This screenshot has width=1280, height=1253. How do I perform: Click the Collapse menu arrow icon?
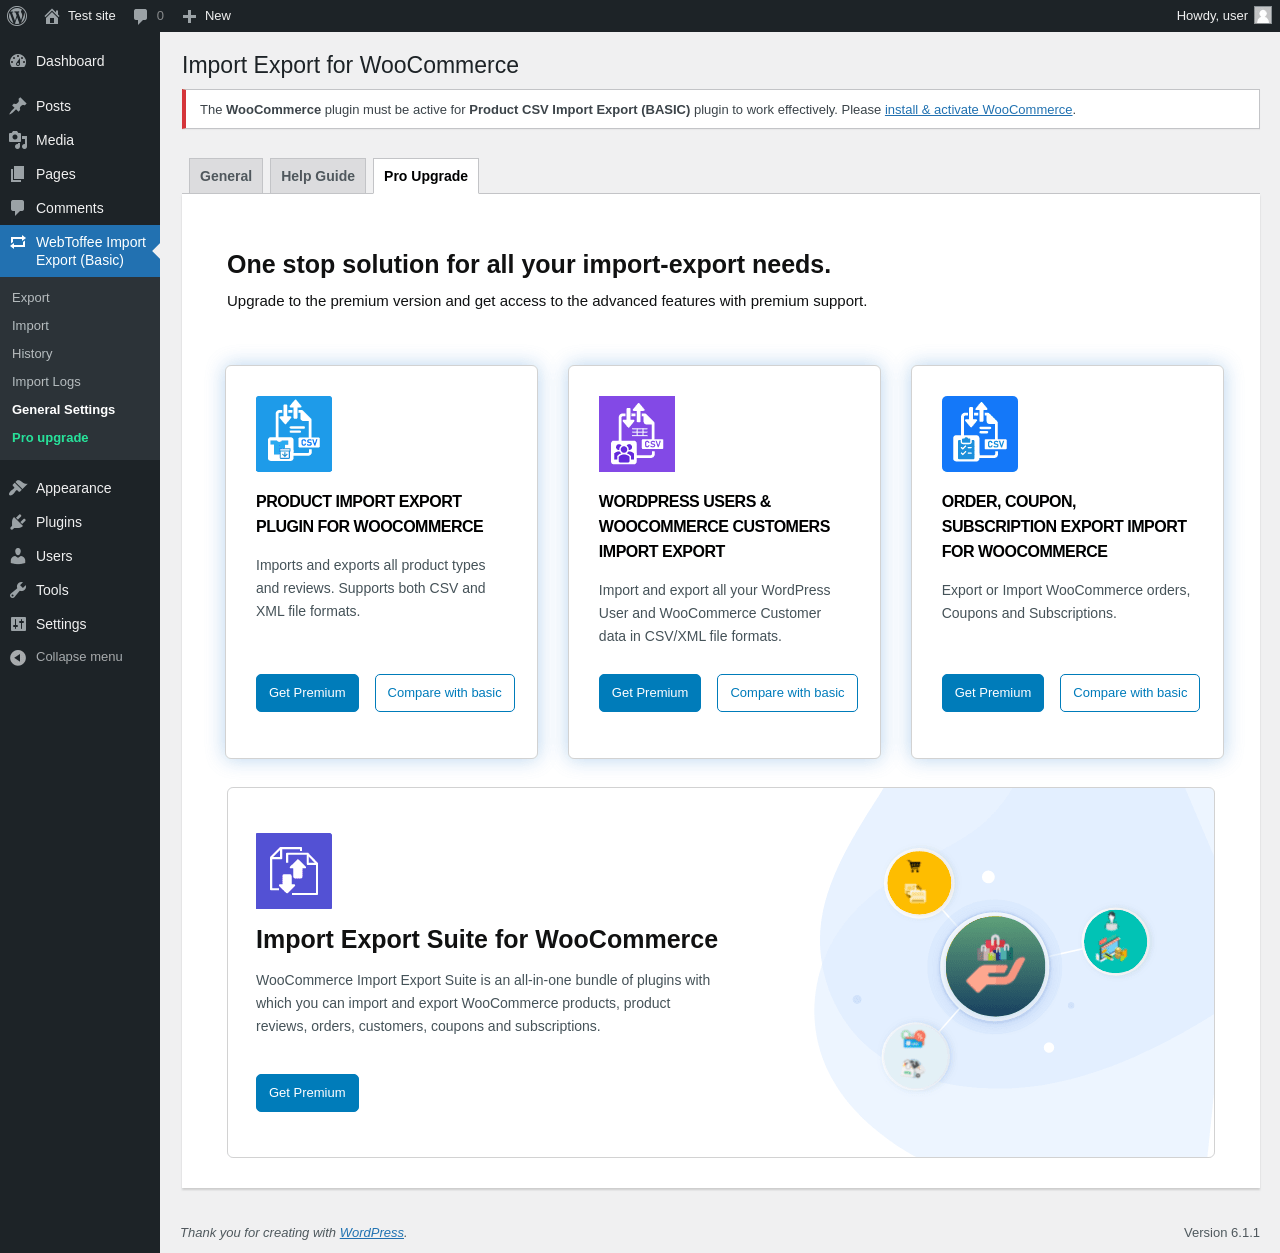(18, 657)
